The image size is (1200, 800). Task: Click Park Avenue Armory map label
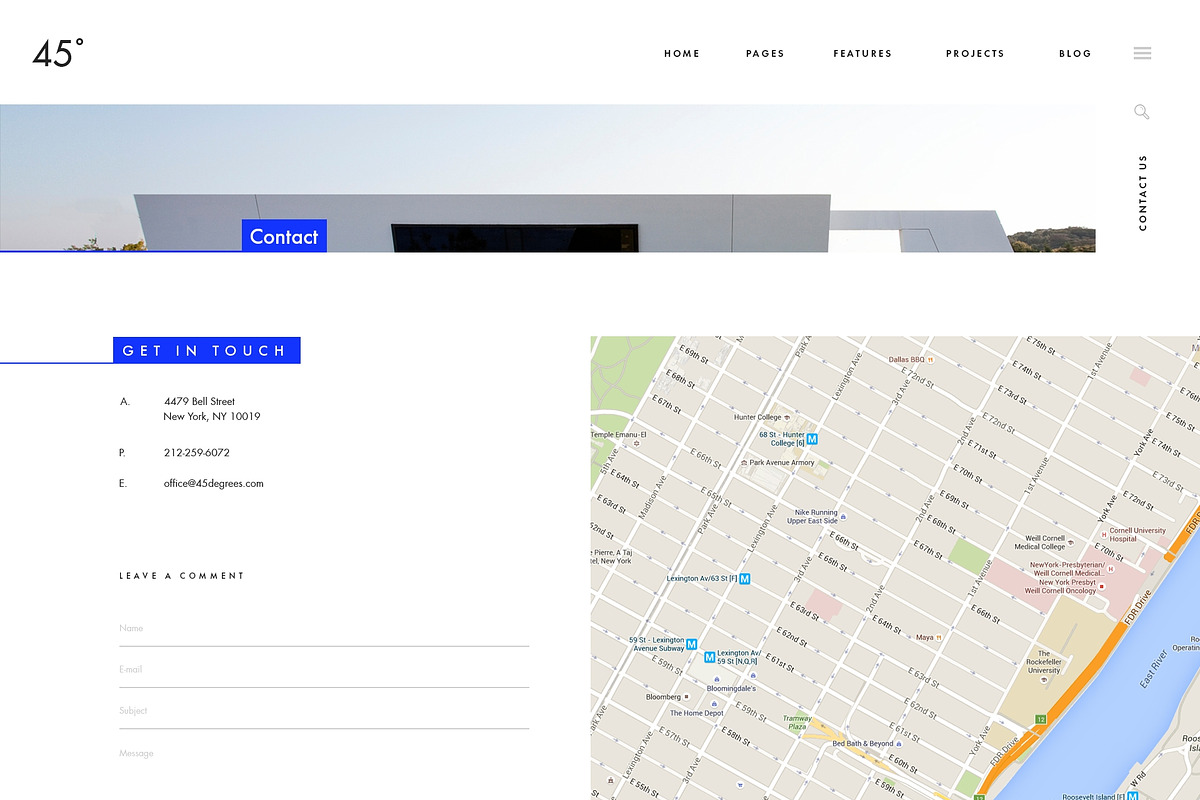[x=782, y=463]
